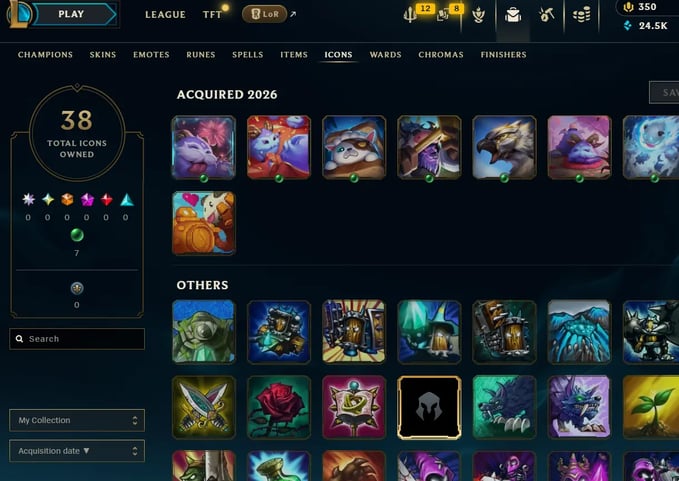
Task: Open the cards icon with badge 8
Action: coord(443,16)
